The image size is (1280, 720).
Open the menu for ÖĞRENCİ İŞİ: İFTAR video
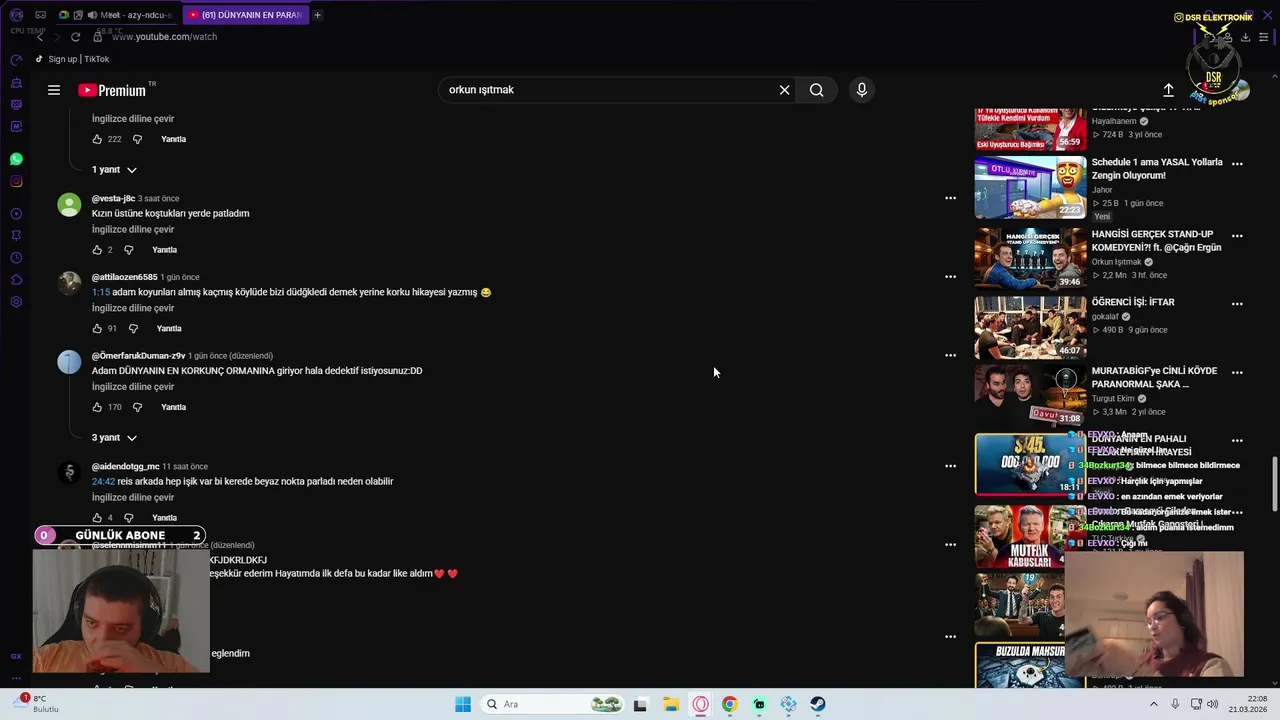[x=1237, y=304]
